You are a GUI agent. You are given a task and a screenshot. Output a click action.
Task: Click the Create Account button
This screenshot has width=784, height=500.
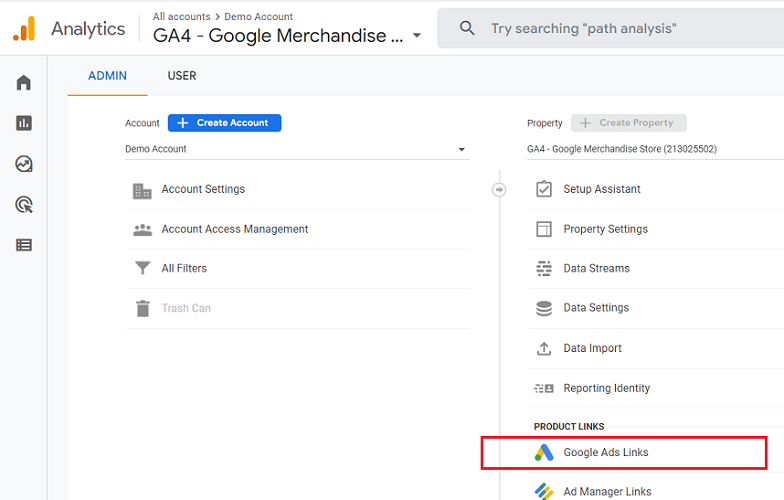224,123
